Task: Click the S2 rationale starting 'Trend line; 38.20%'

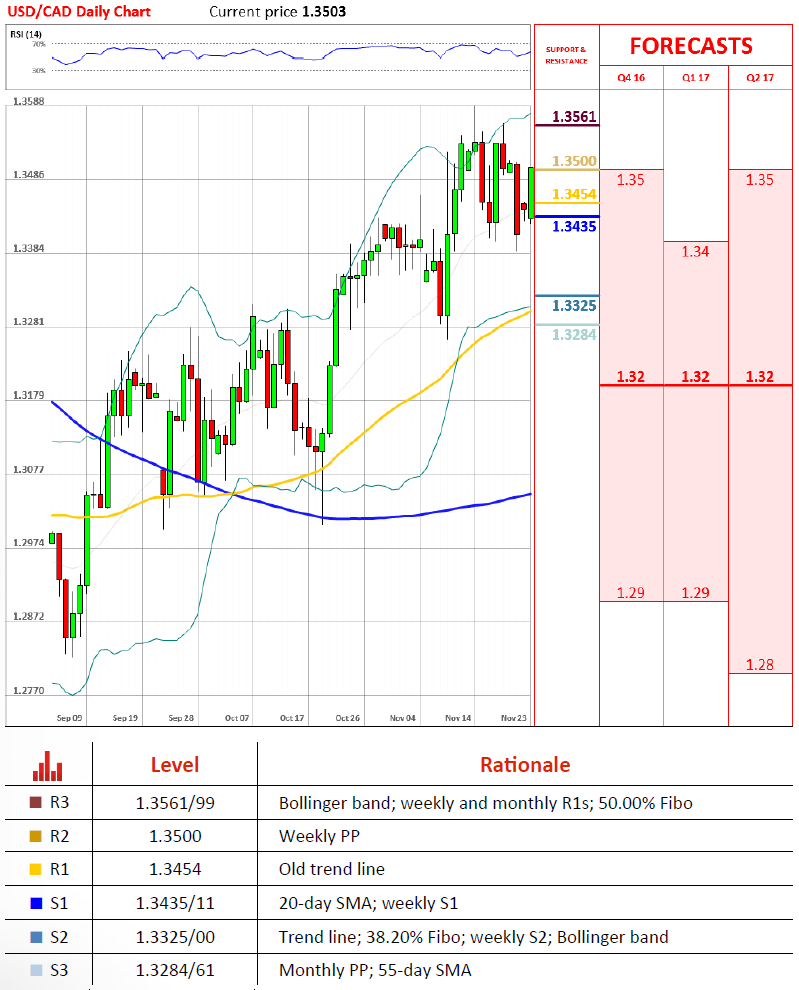Action: point(473,937)
